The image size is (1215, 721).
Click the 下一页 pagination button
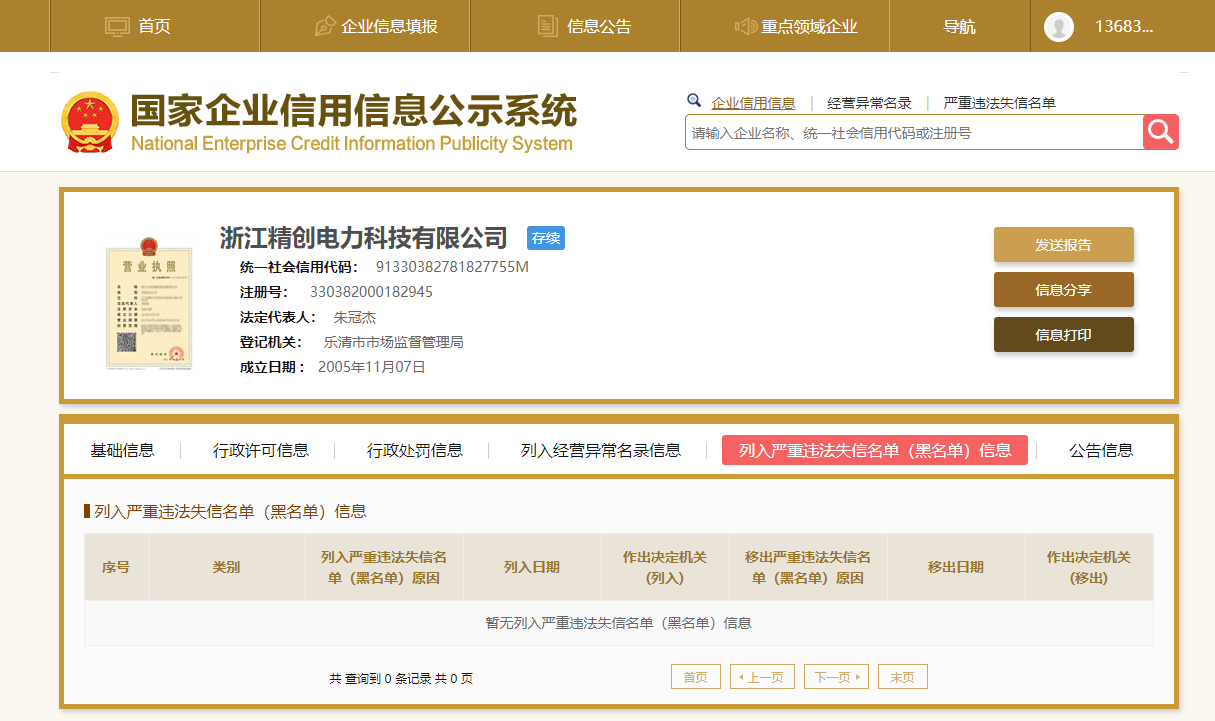(836, 677)
